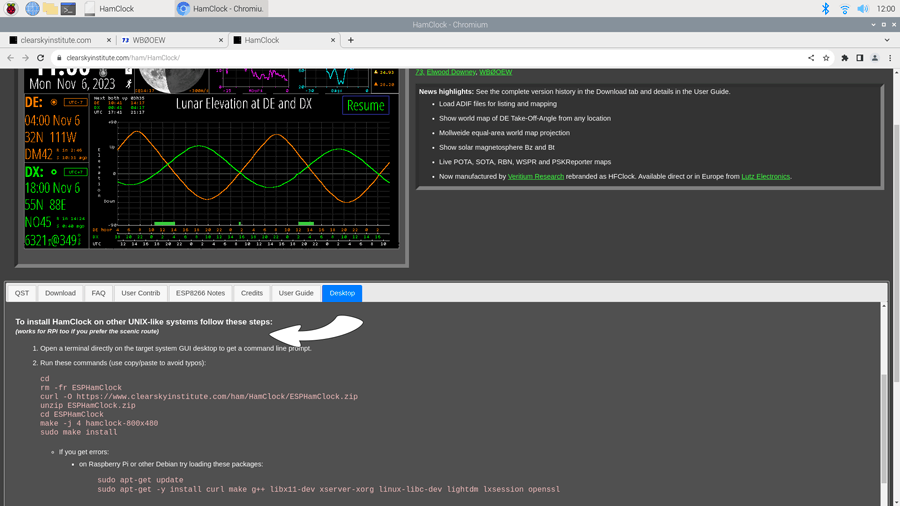
Task: Click the clock showing 12:00
Action: [886, 9]
